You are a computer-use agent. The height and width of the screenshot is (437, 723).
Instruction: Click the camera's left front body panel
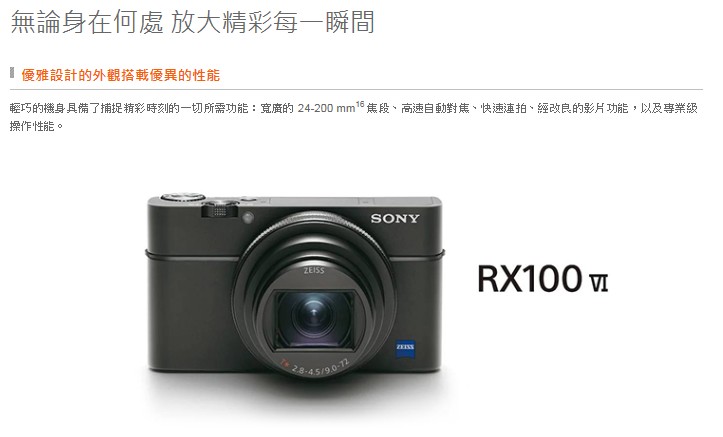pos(191,313)
